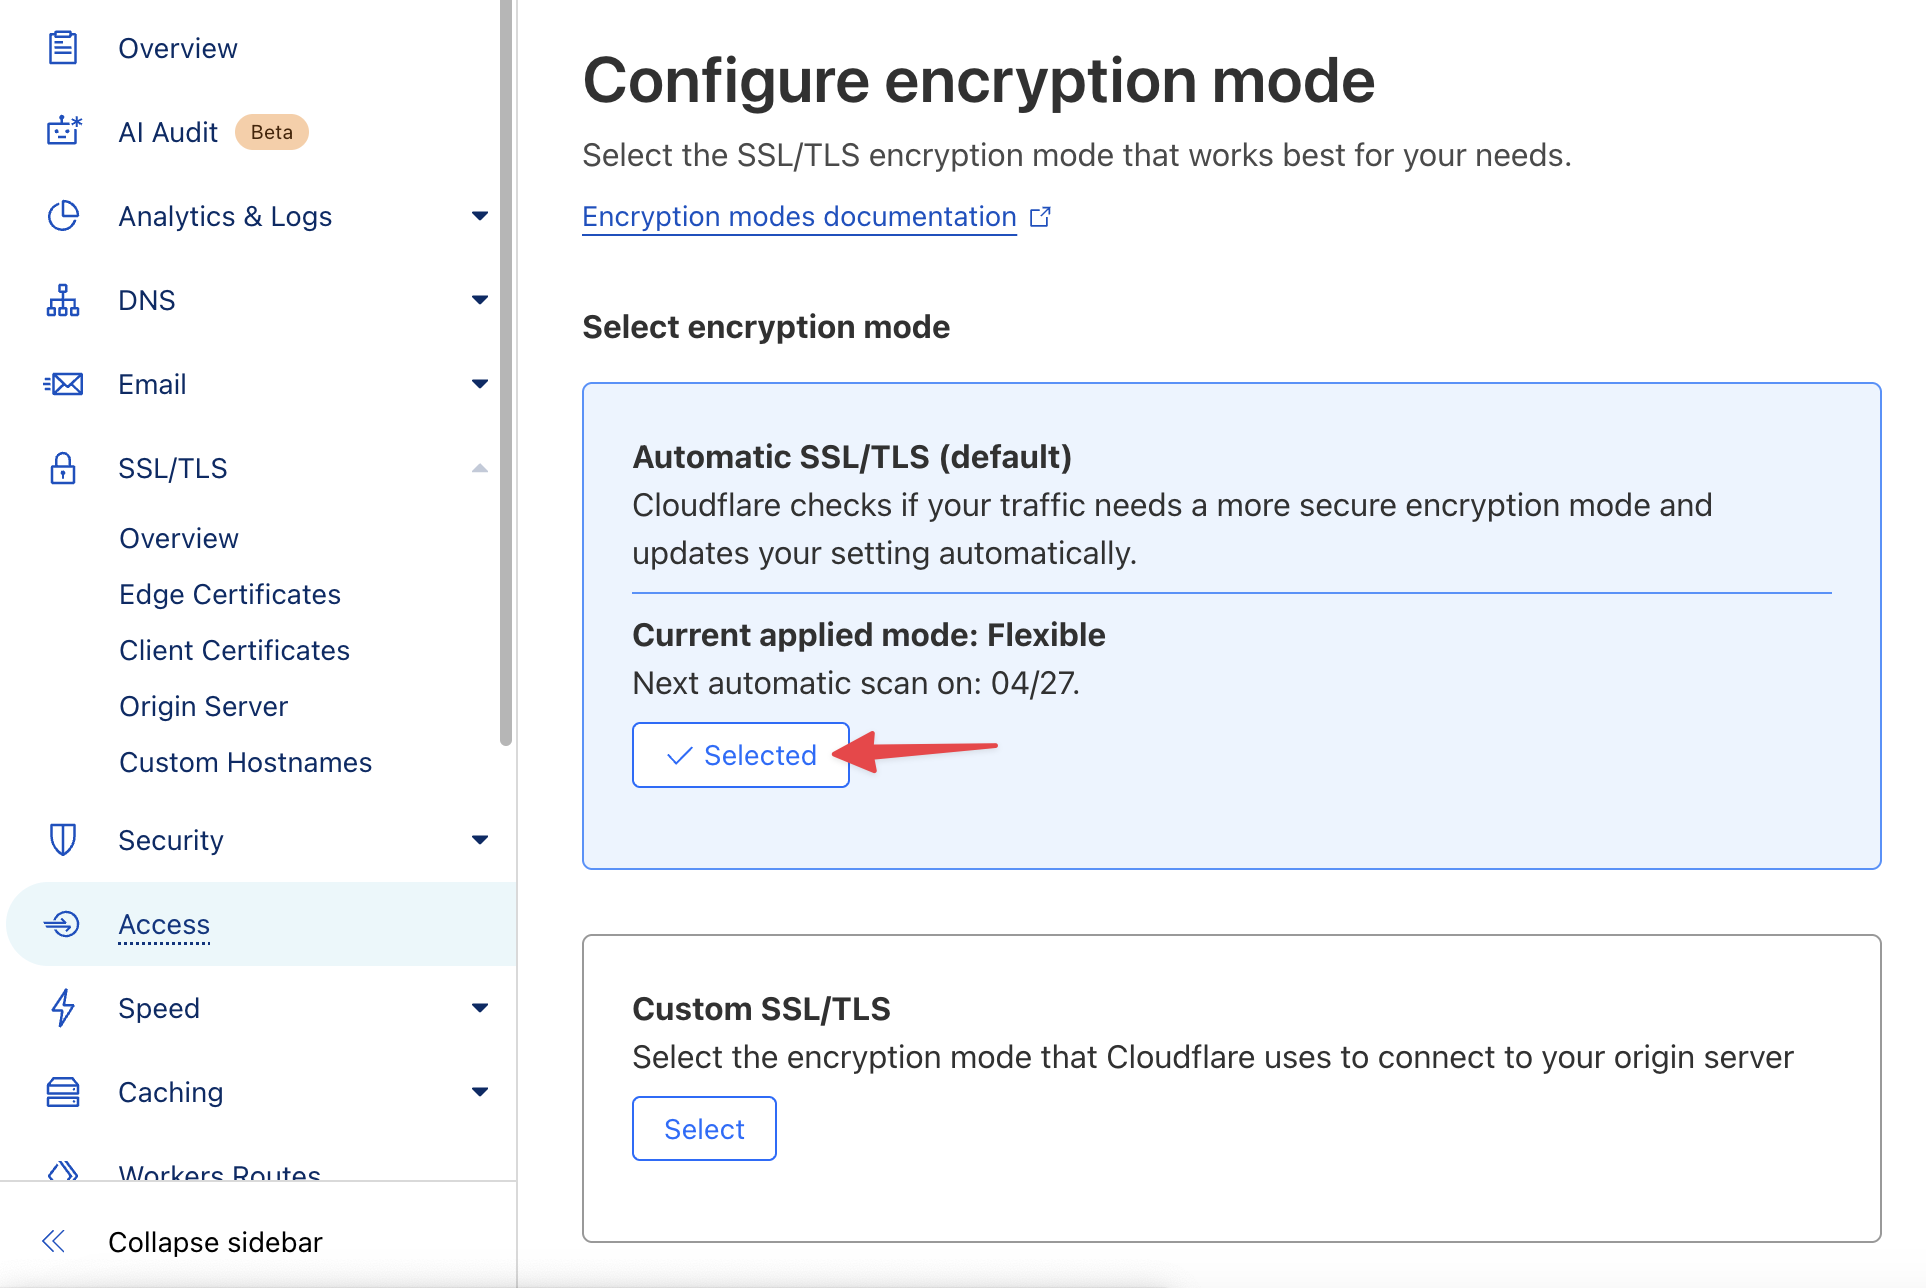Click the sidebar vertical scrollbar
The width and height of the screenshot is (1926, 1288).
(506, 372)
